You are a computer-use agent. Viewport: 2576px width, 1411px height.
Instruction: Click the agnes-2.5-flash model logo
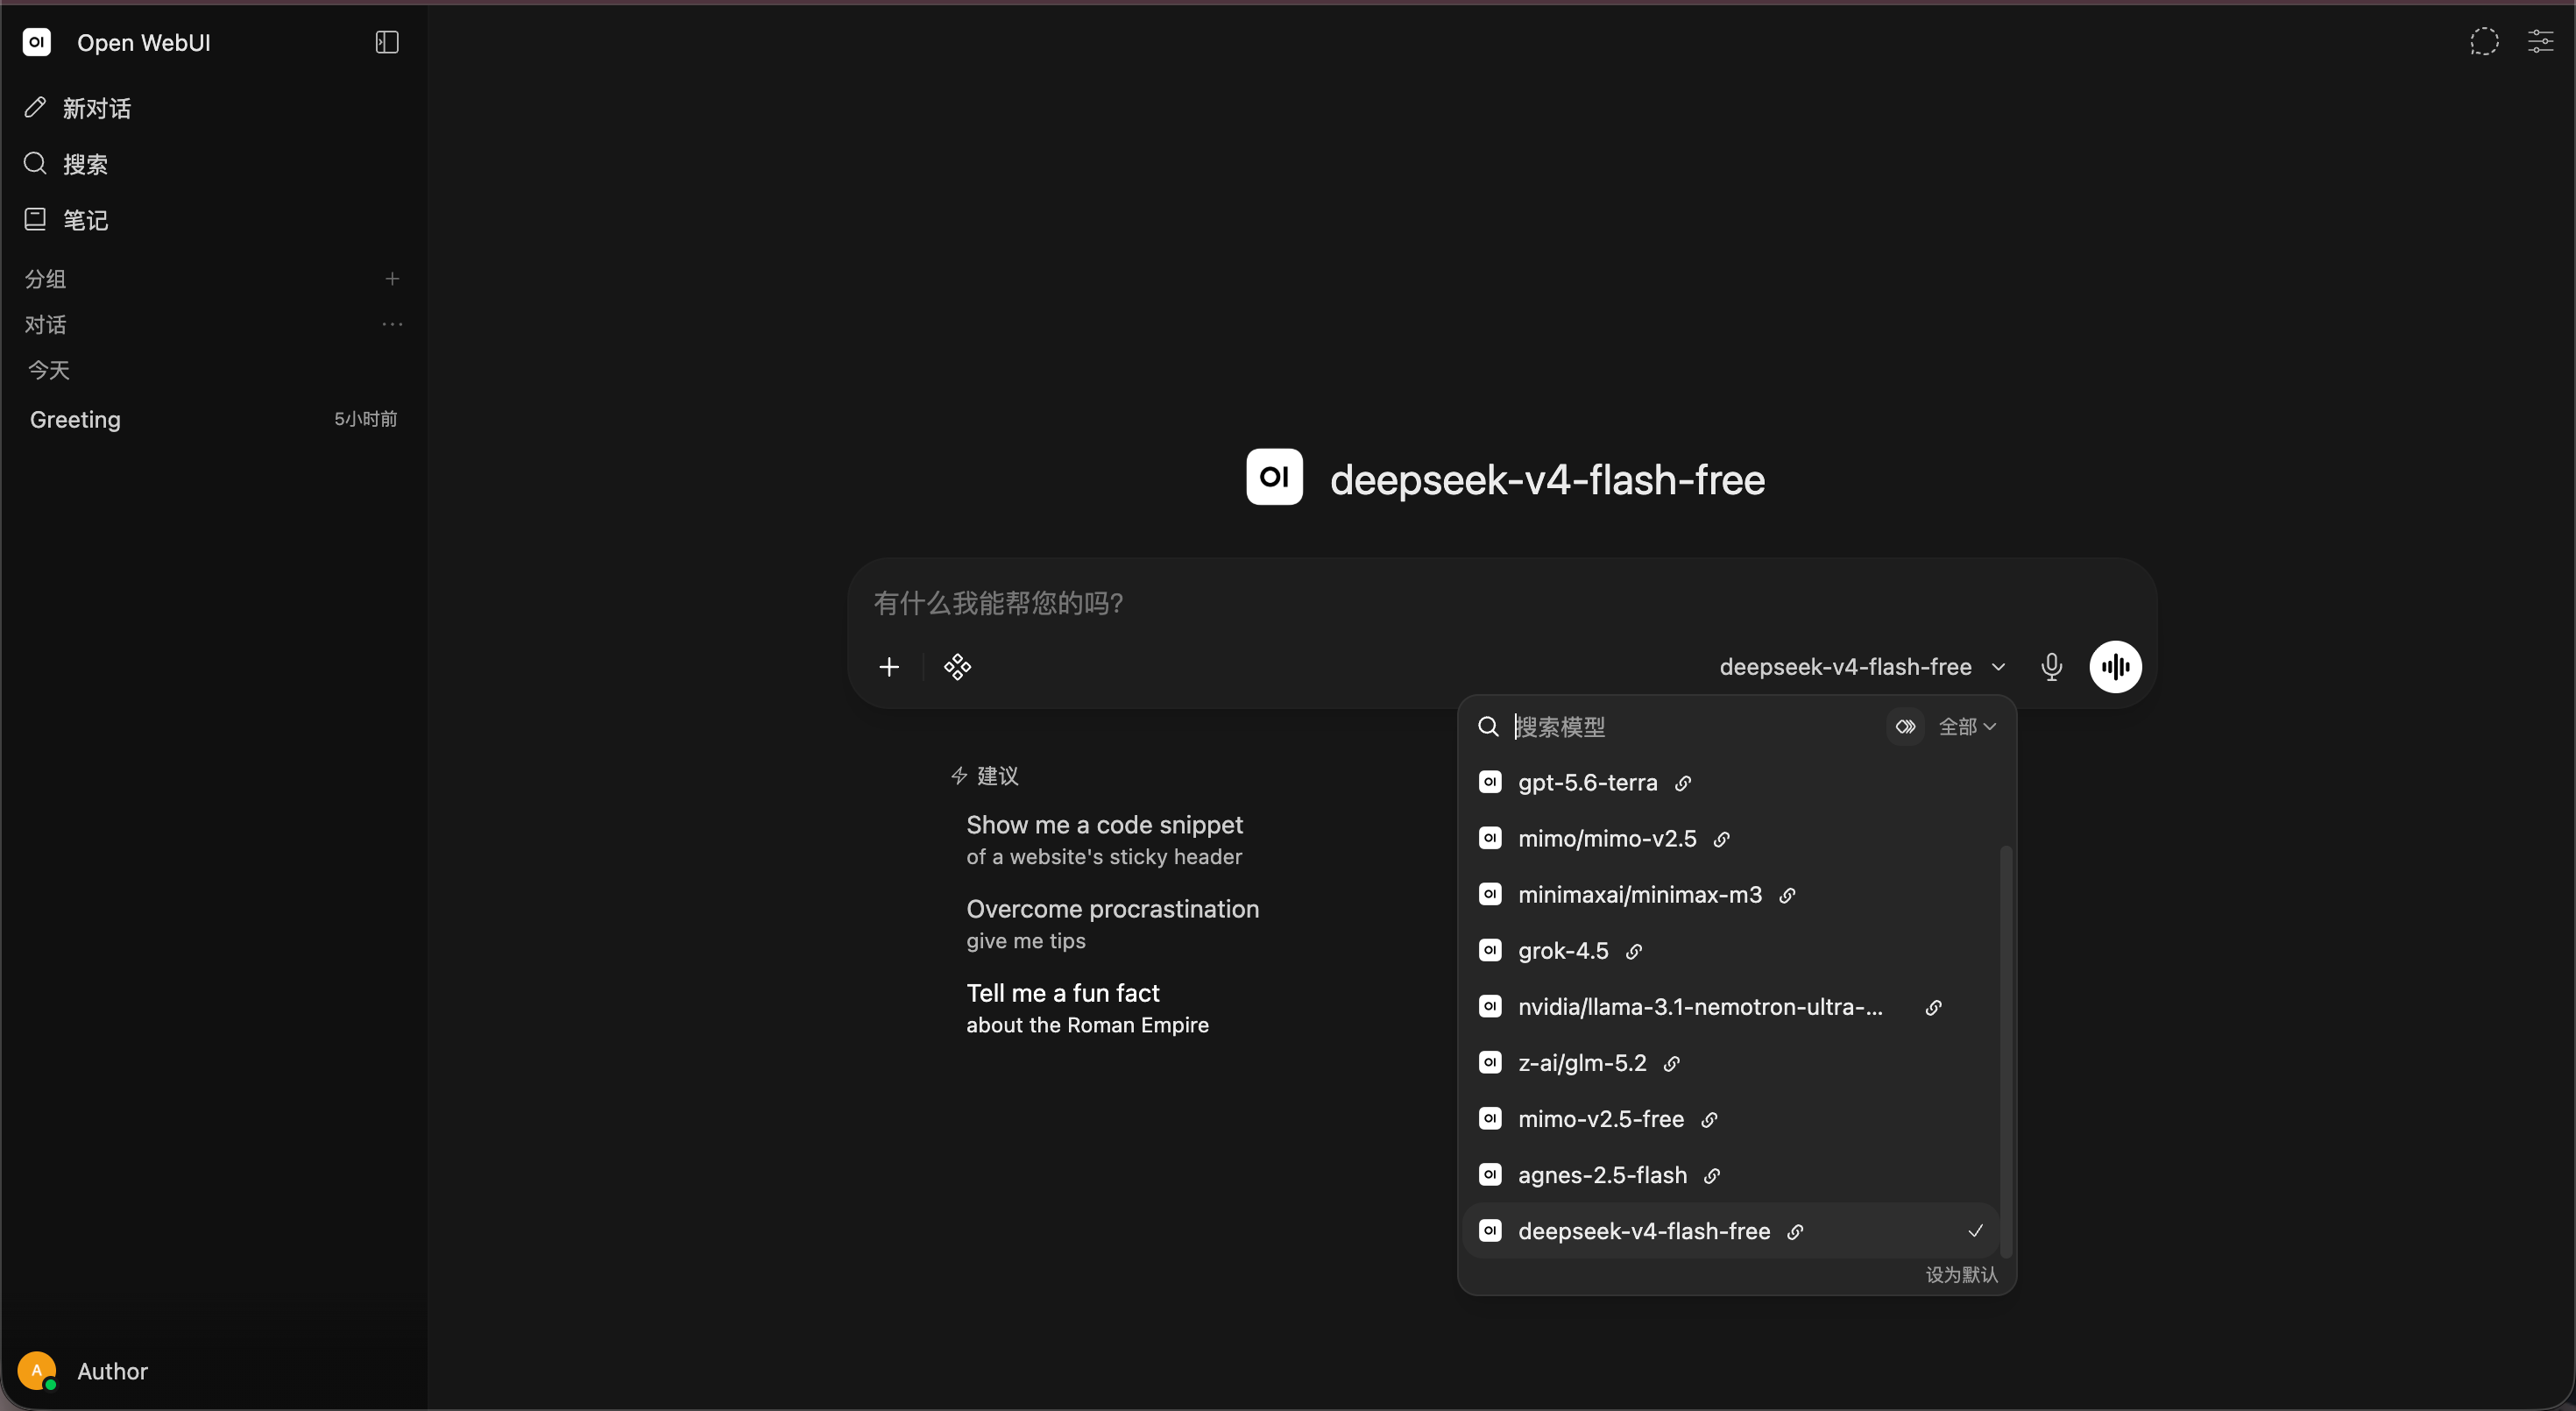(x=1490, y=1174)
